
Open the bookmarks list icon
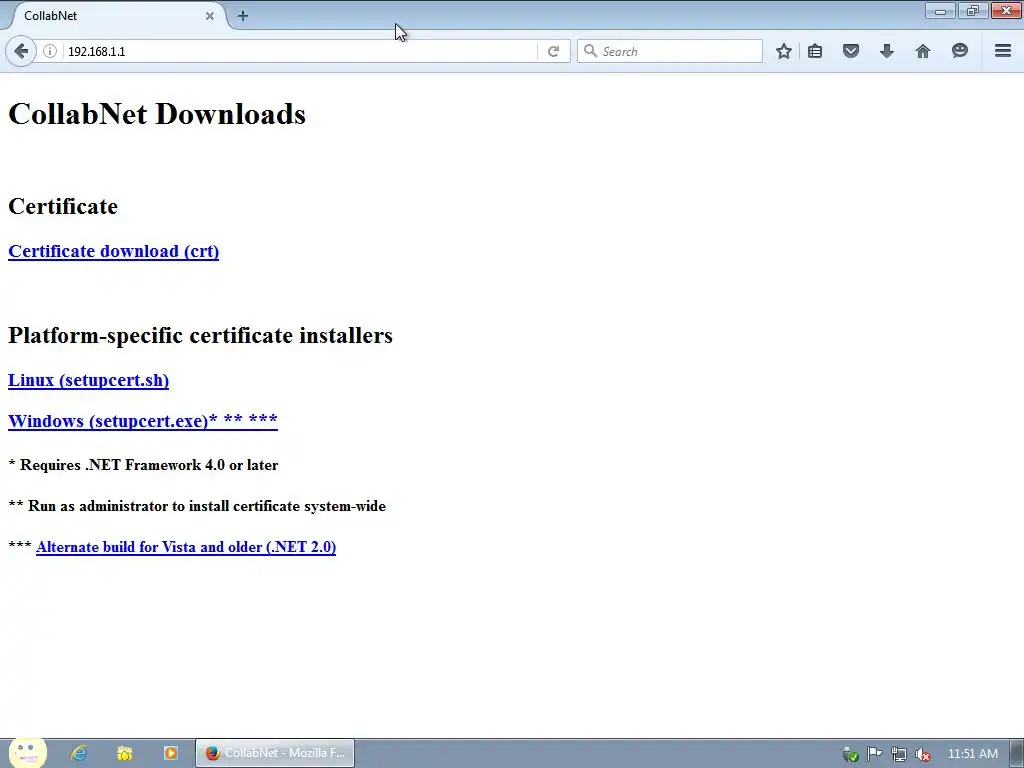(815, 51)
